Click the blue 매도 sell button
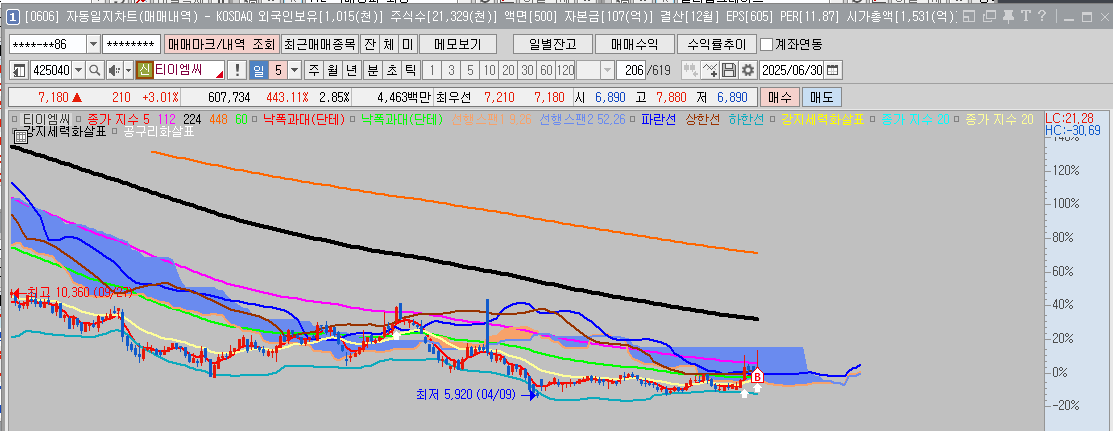1113x431 pixels. point(822,97)
